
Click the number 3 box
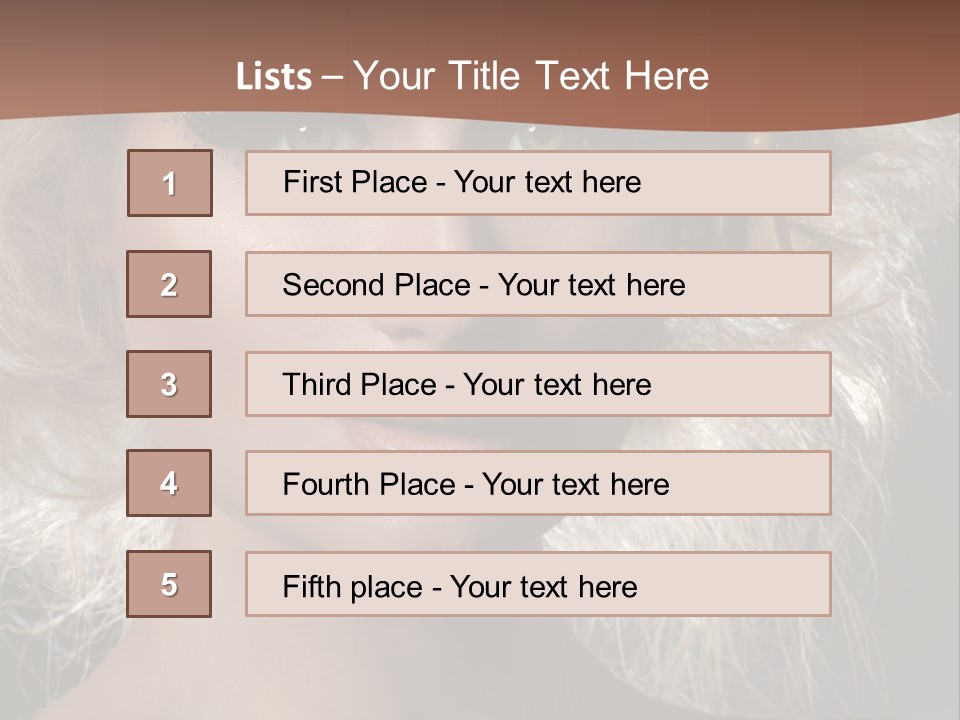(x=169, y=384)
